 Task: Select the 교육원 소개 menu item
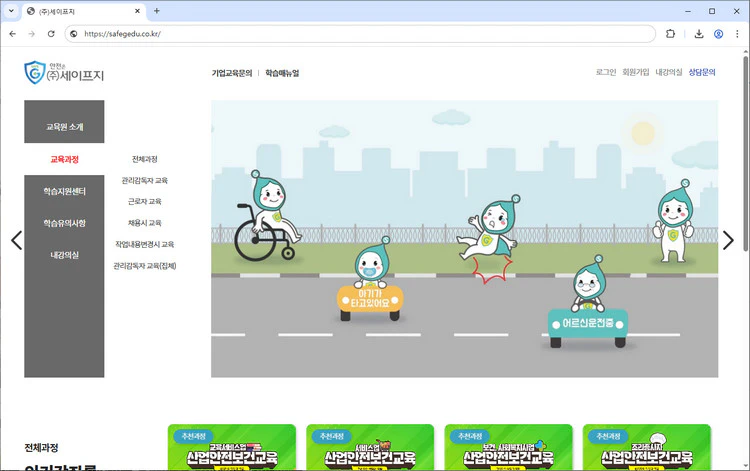click(x=64, y=127)
